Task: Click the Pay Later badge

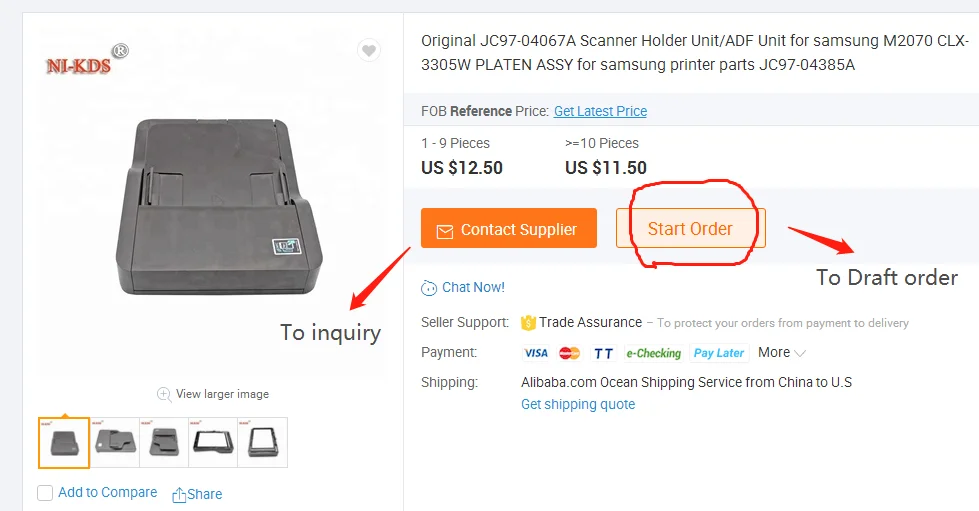Action: pos(719,353)
